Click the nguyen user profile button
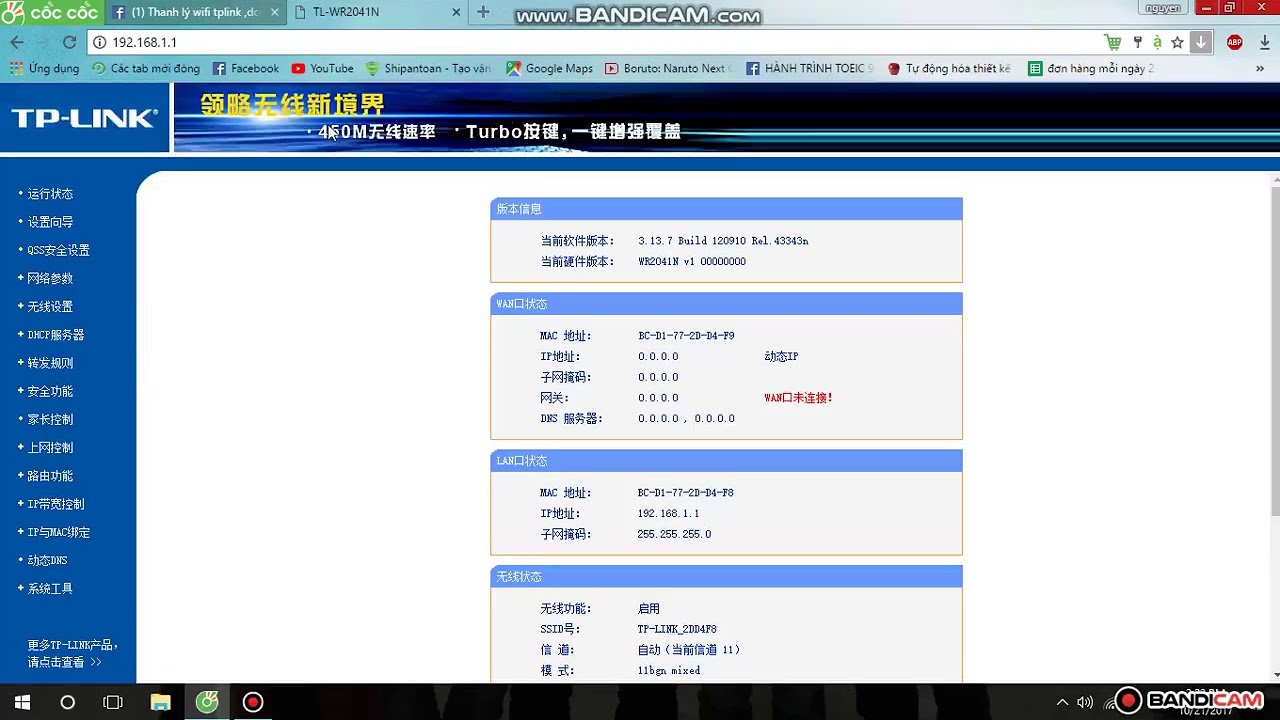The image size is (1280, 720). pos(1163,8)
